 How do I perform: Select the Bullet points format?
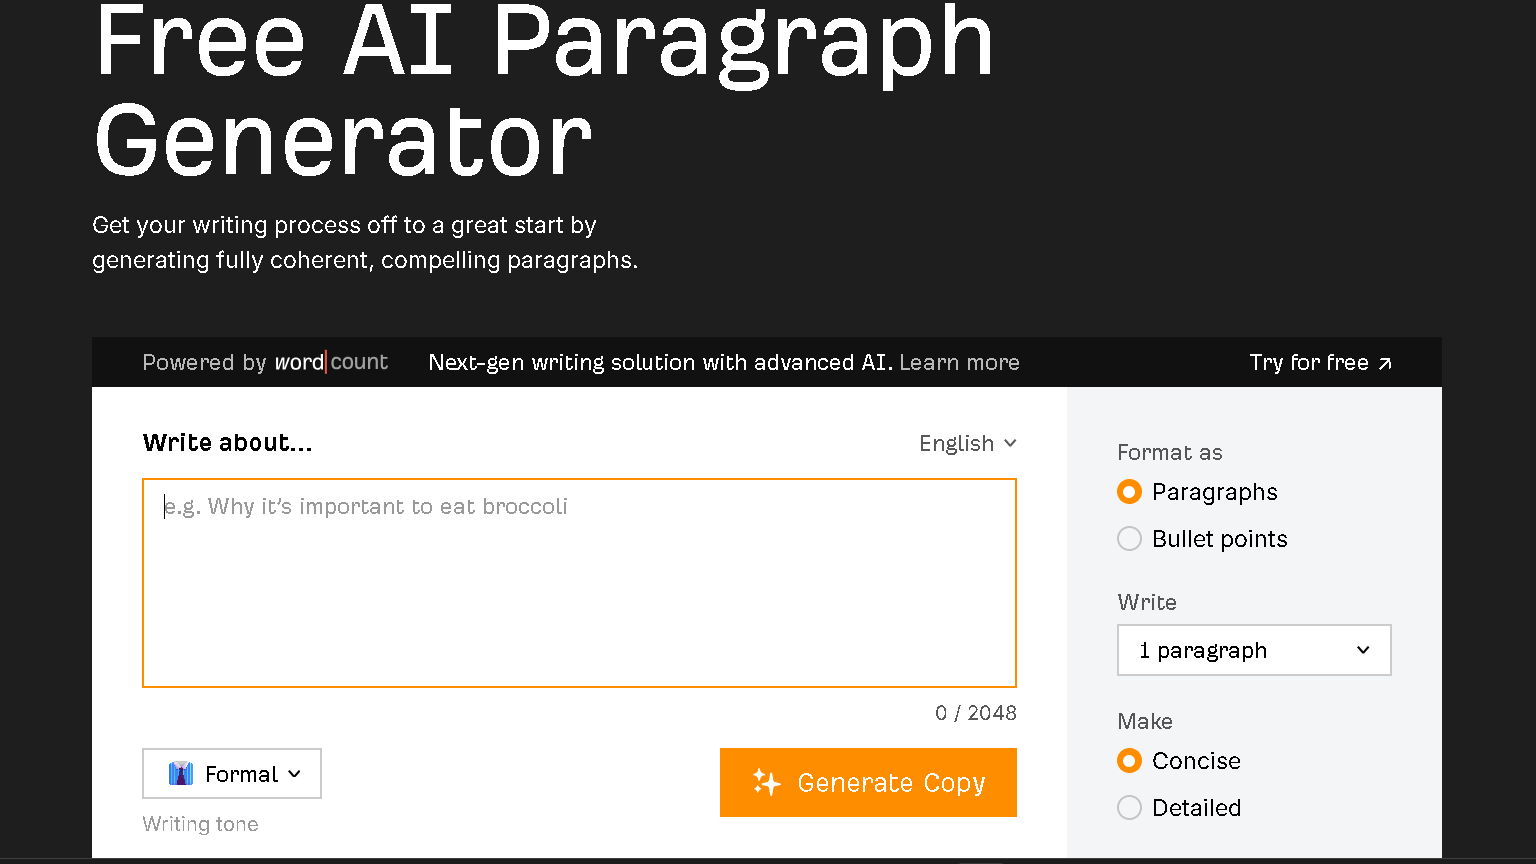point(1129,538)
